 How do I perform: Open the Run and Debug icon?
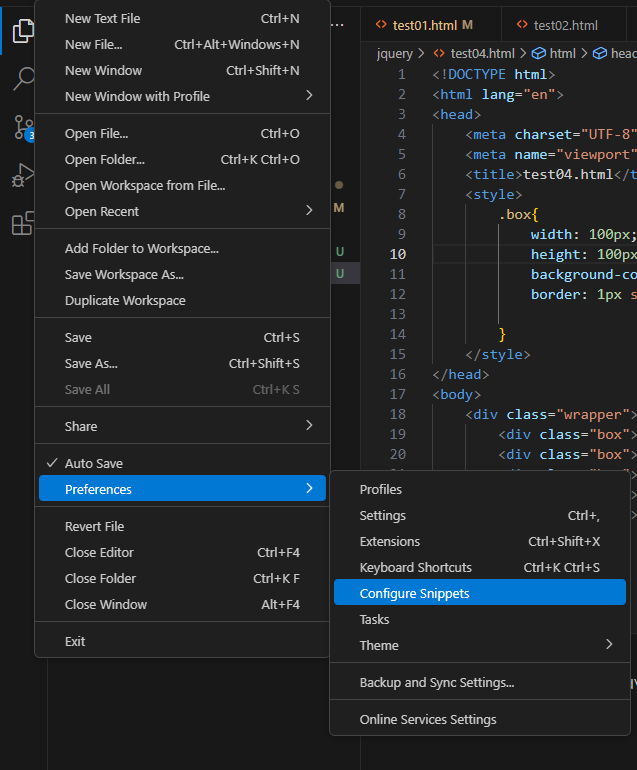pyautogui.click(x=22, y=176)
